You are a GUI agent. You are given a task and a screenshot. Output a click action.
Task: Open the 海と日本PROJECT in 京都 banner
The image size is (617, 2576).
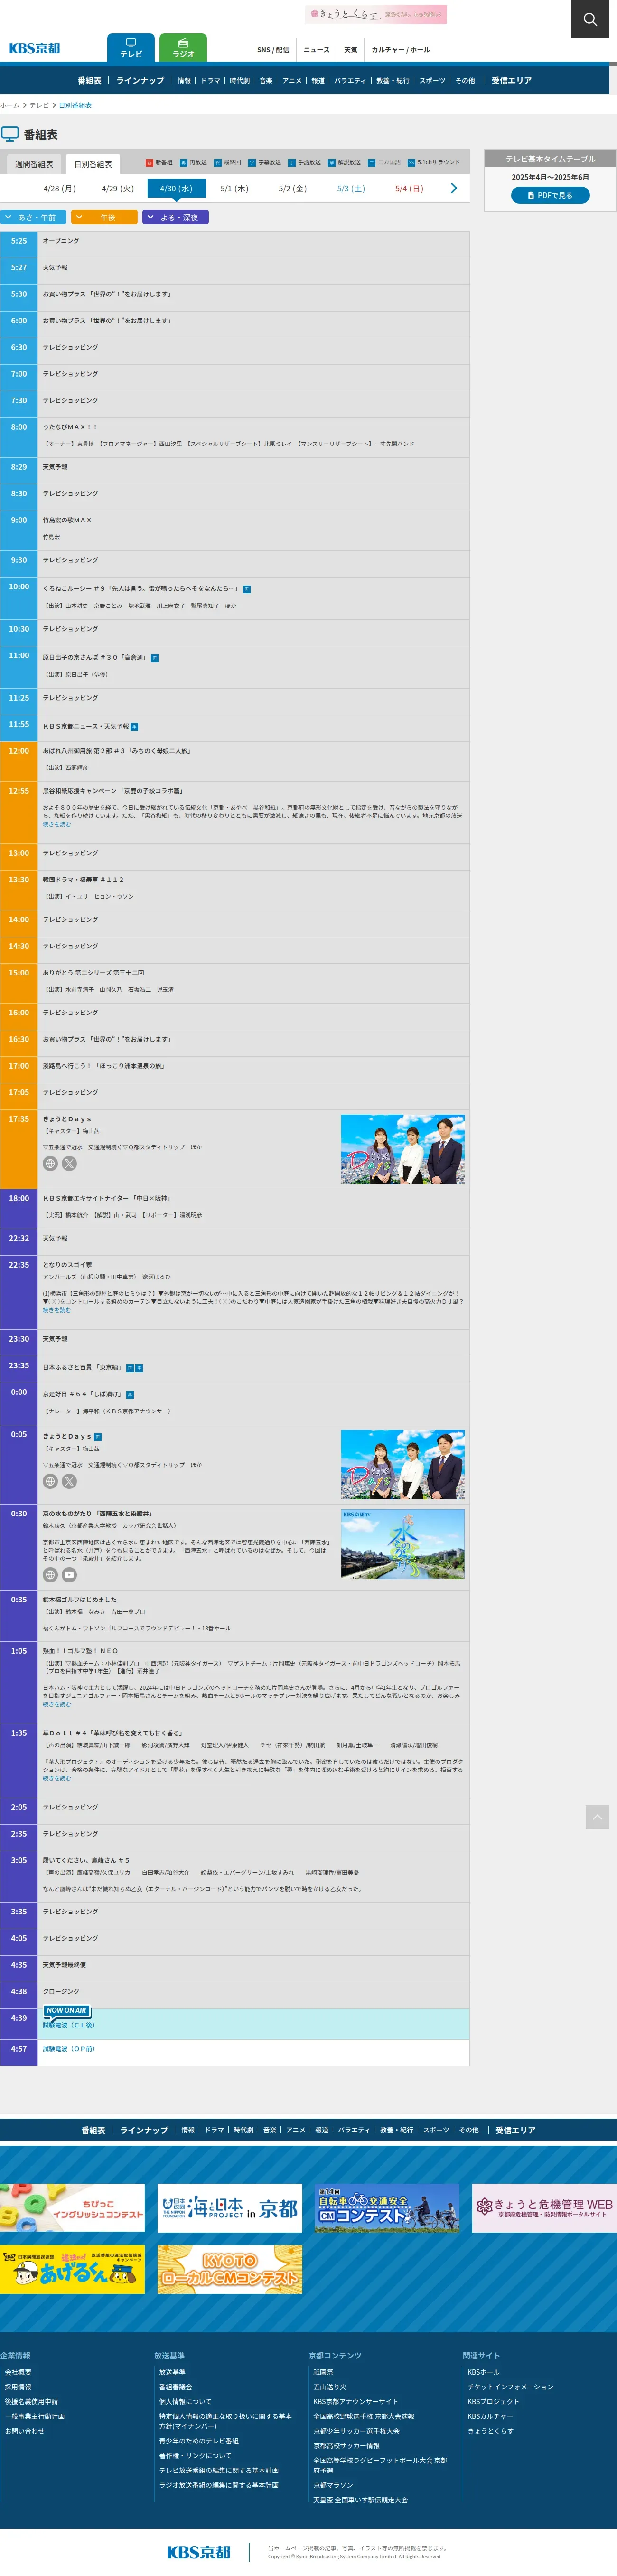pyautogui.click(x=230, y=2208)
